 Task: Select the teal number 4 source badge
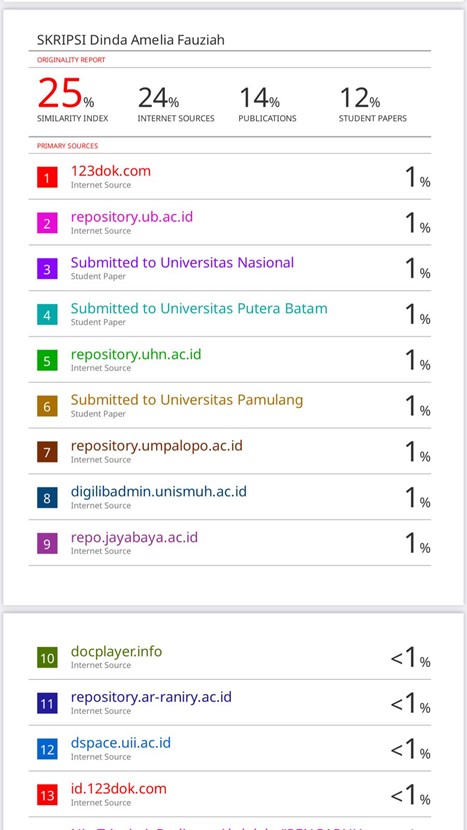tap(47, 315)
